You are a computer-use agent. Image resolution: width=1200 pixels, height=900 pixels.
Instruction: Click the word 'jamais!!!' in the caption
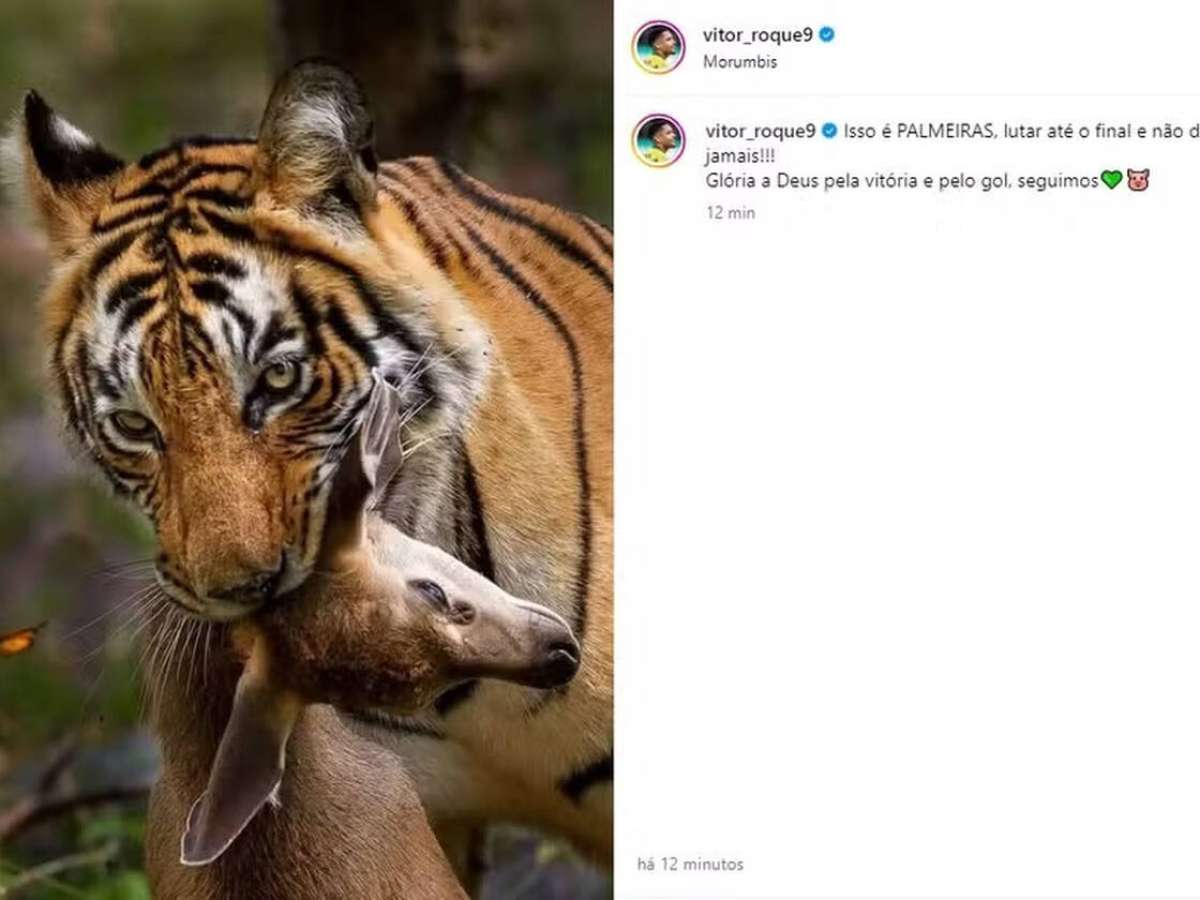pos(739,156)
